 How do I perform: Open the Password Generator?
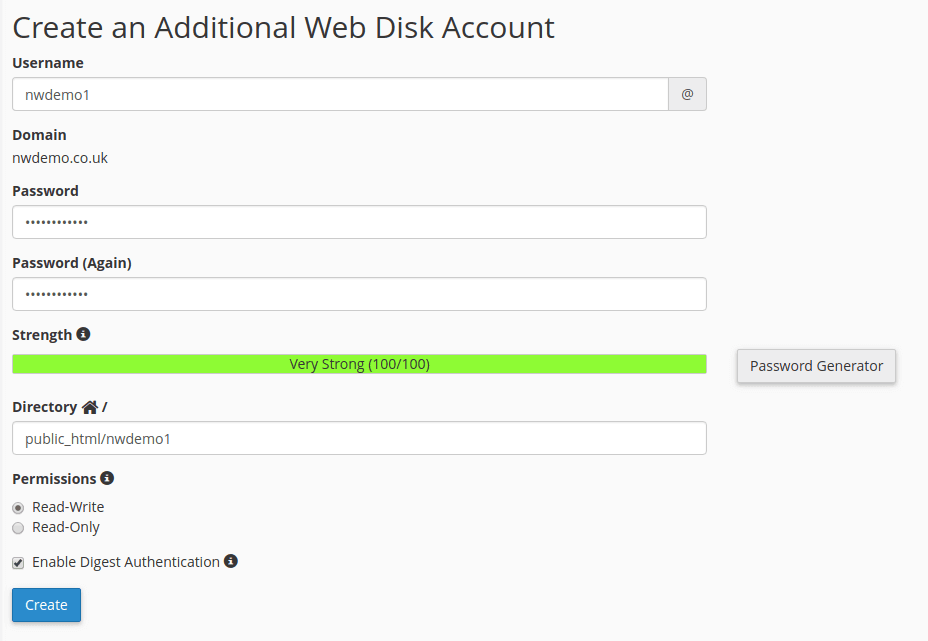(x=816, y=366)
